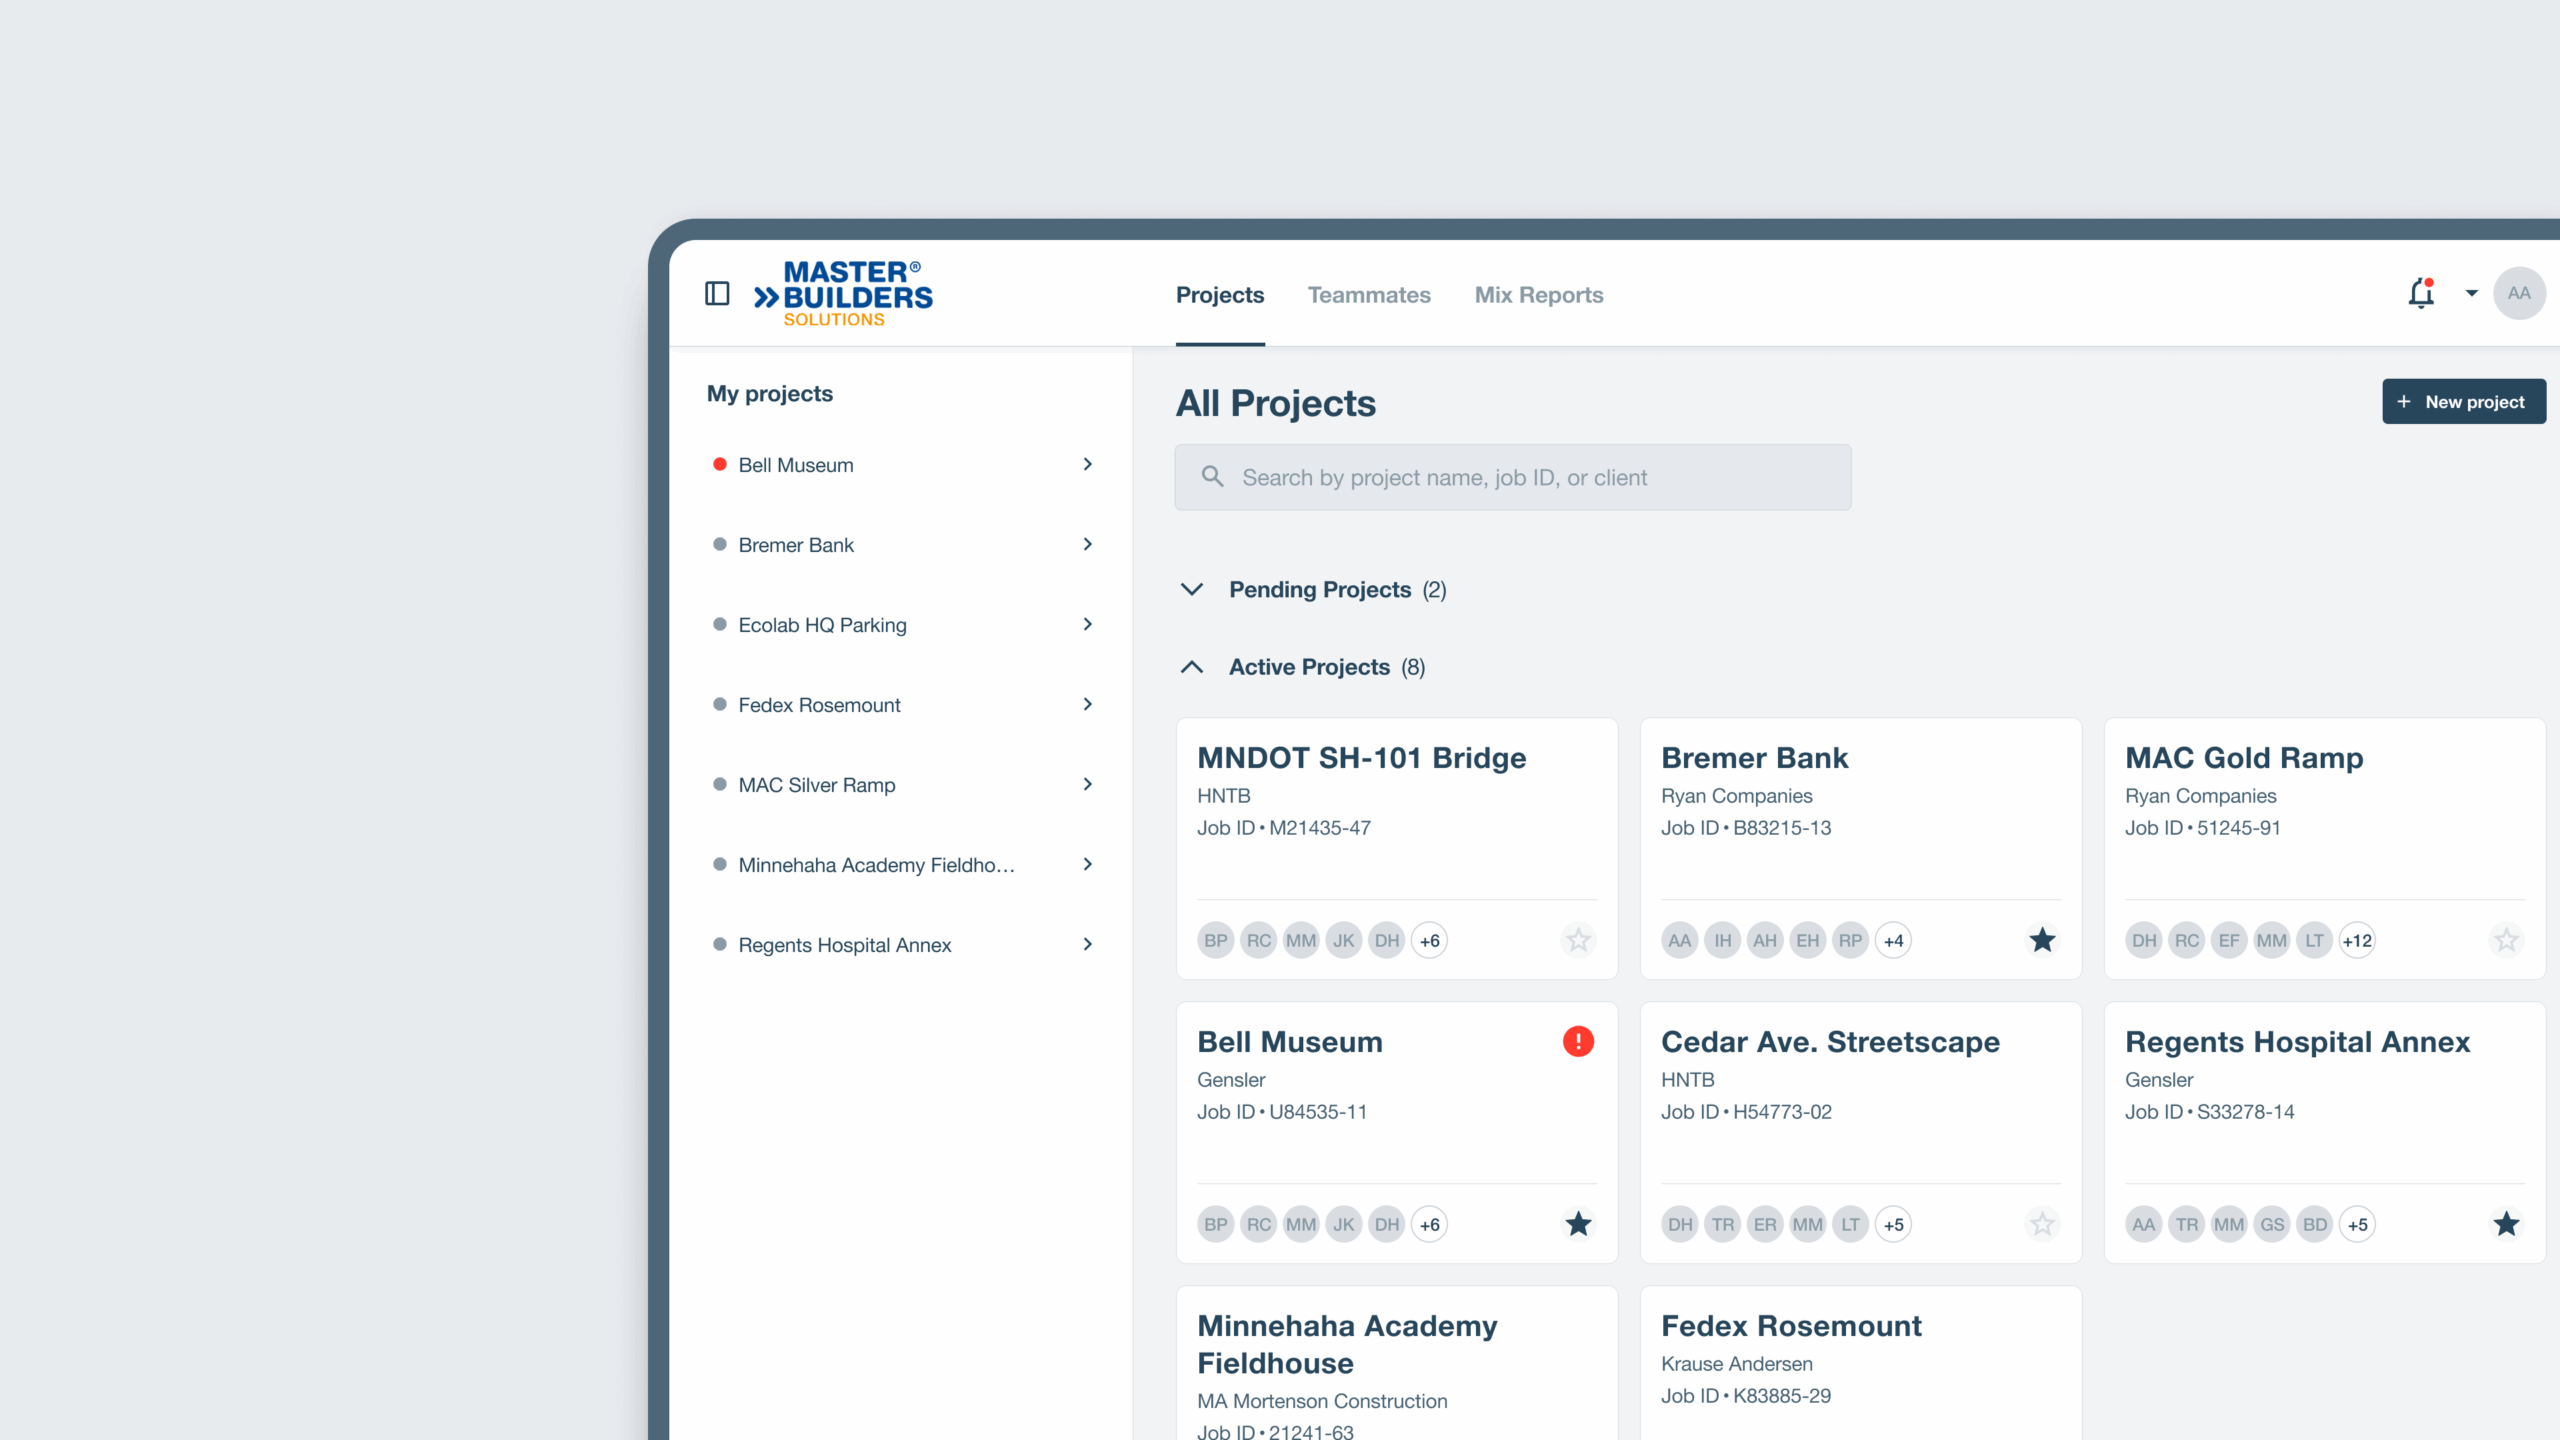This screenshot has width=2560, height=1440.
Task: Click the AA avatar on Bremer Bank card
Action: point(1680,940)
